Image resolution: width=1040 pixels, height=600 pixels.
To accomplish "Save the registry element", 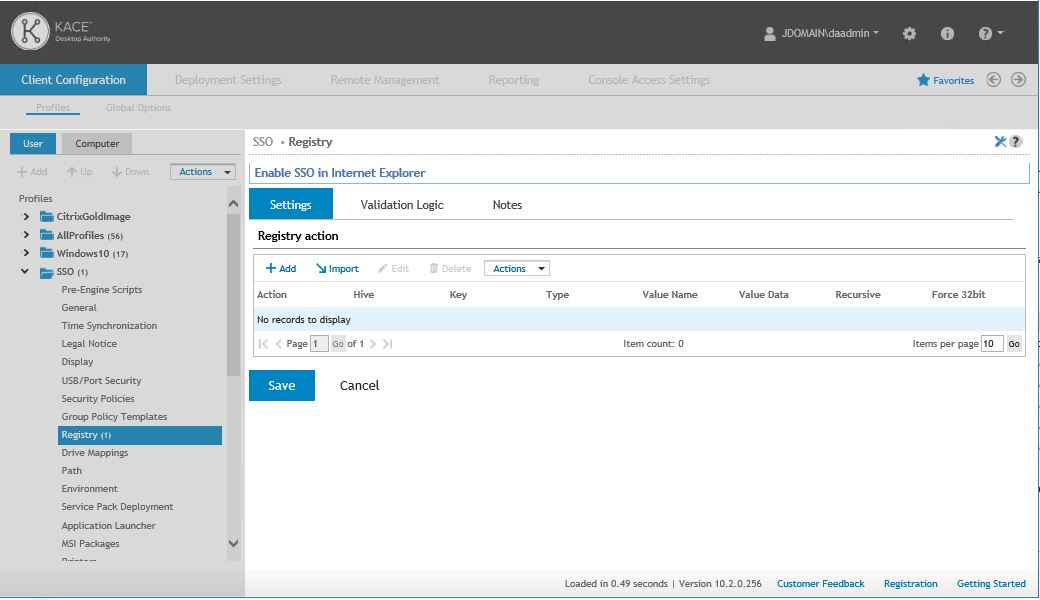I will click(x=282, y=385).
